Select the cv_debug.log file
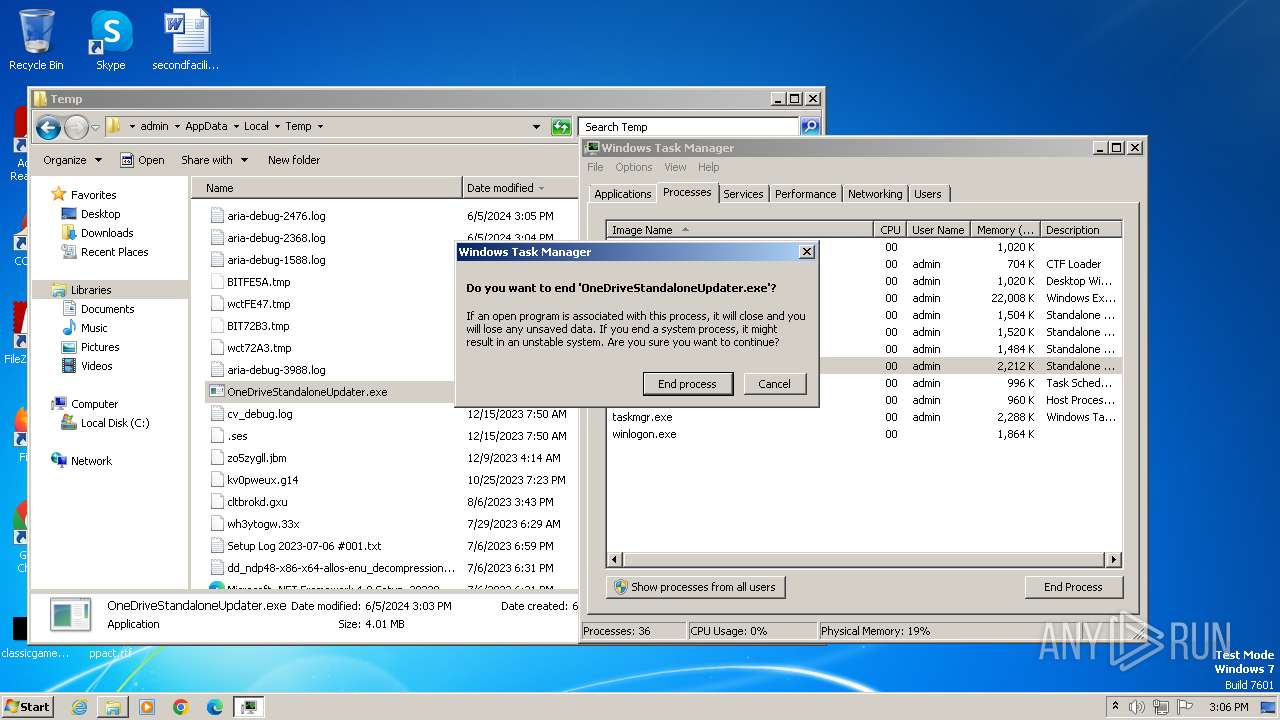Image resolution: width=1280 pixels, height=720 pixels. click(x=260, y=414)
